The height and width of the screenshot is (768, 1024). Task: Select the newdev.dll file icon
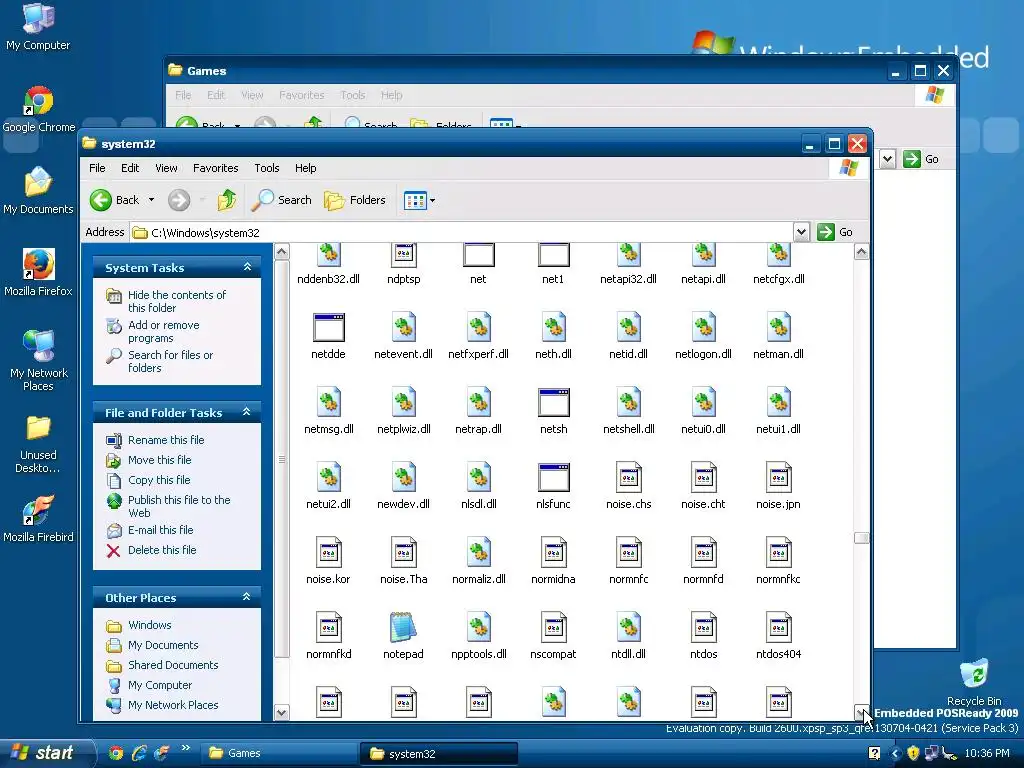[x=403, y=477]
